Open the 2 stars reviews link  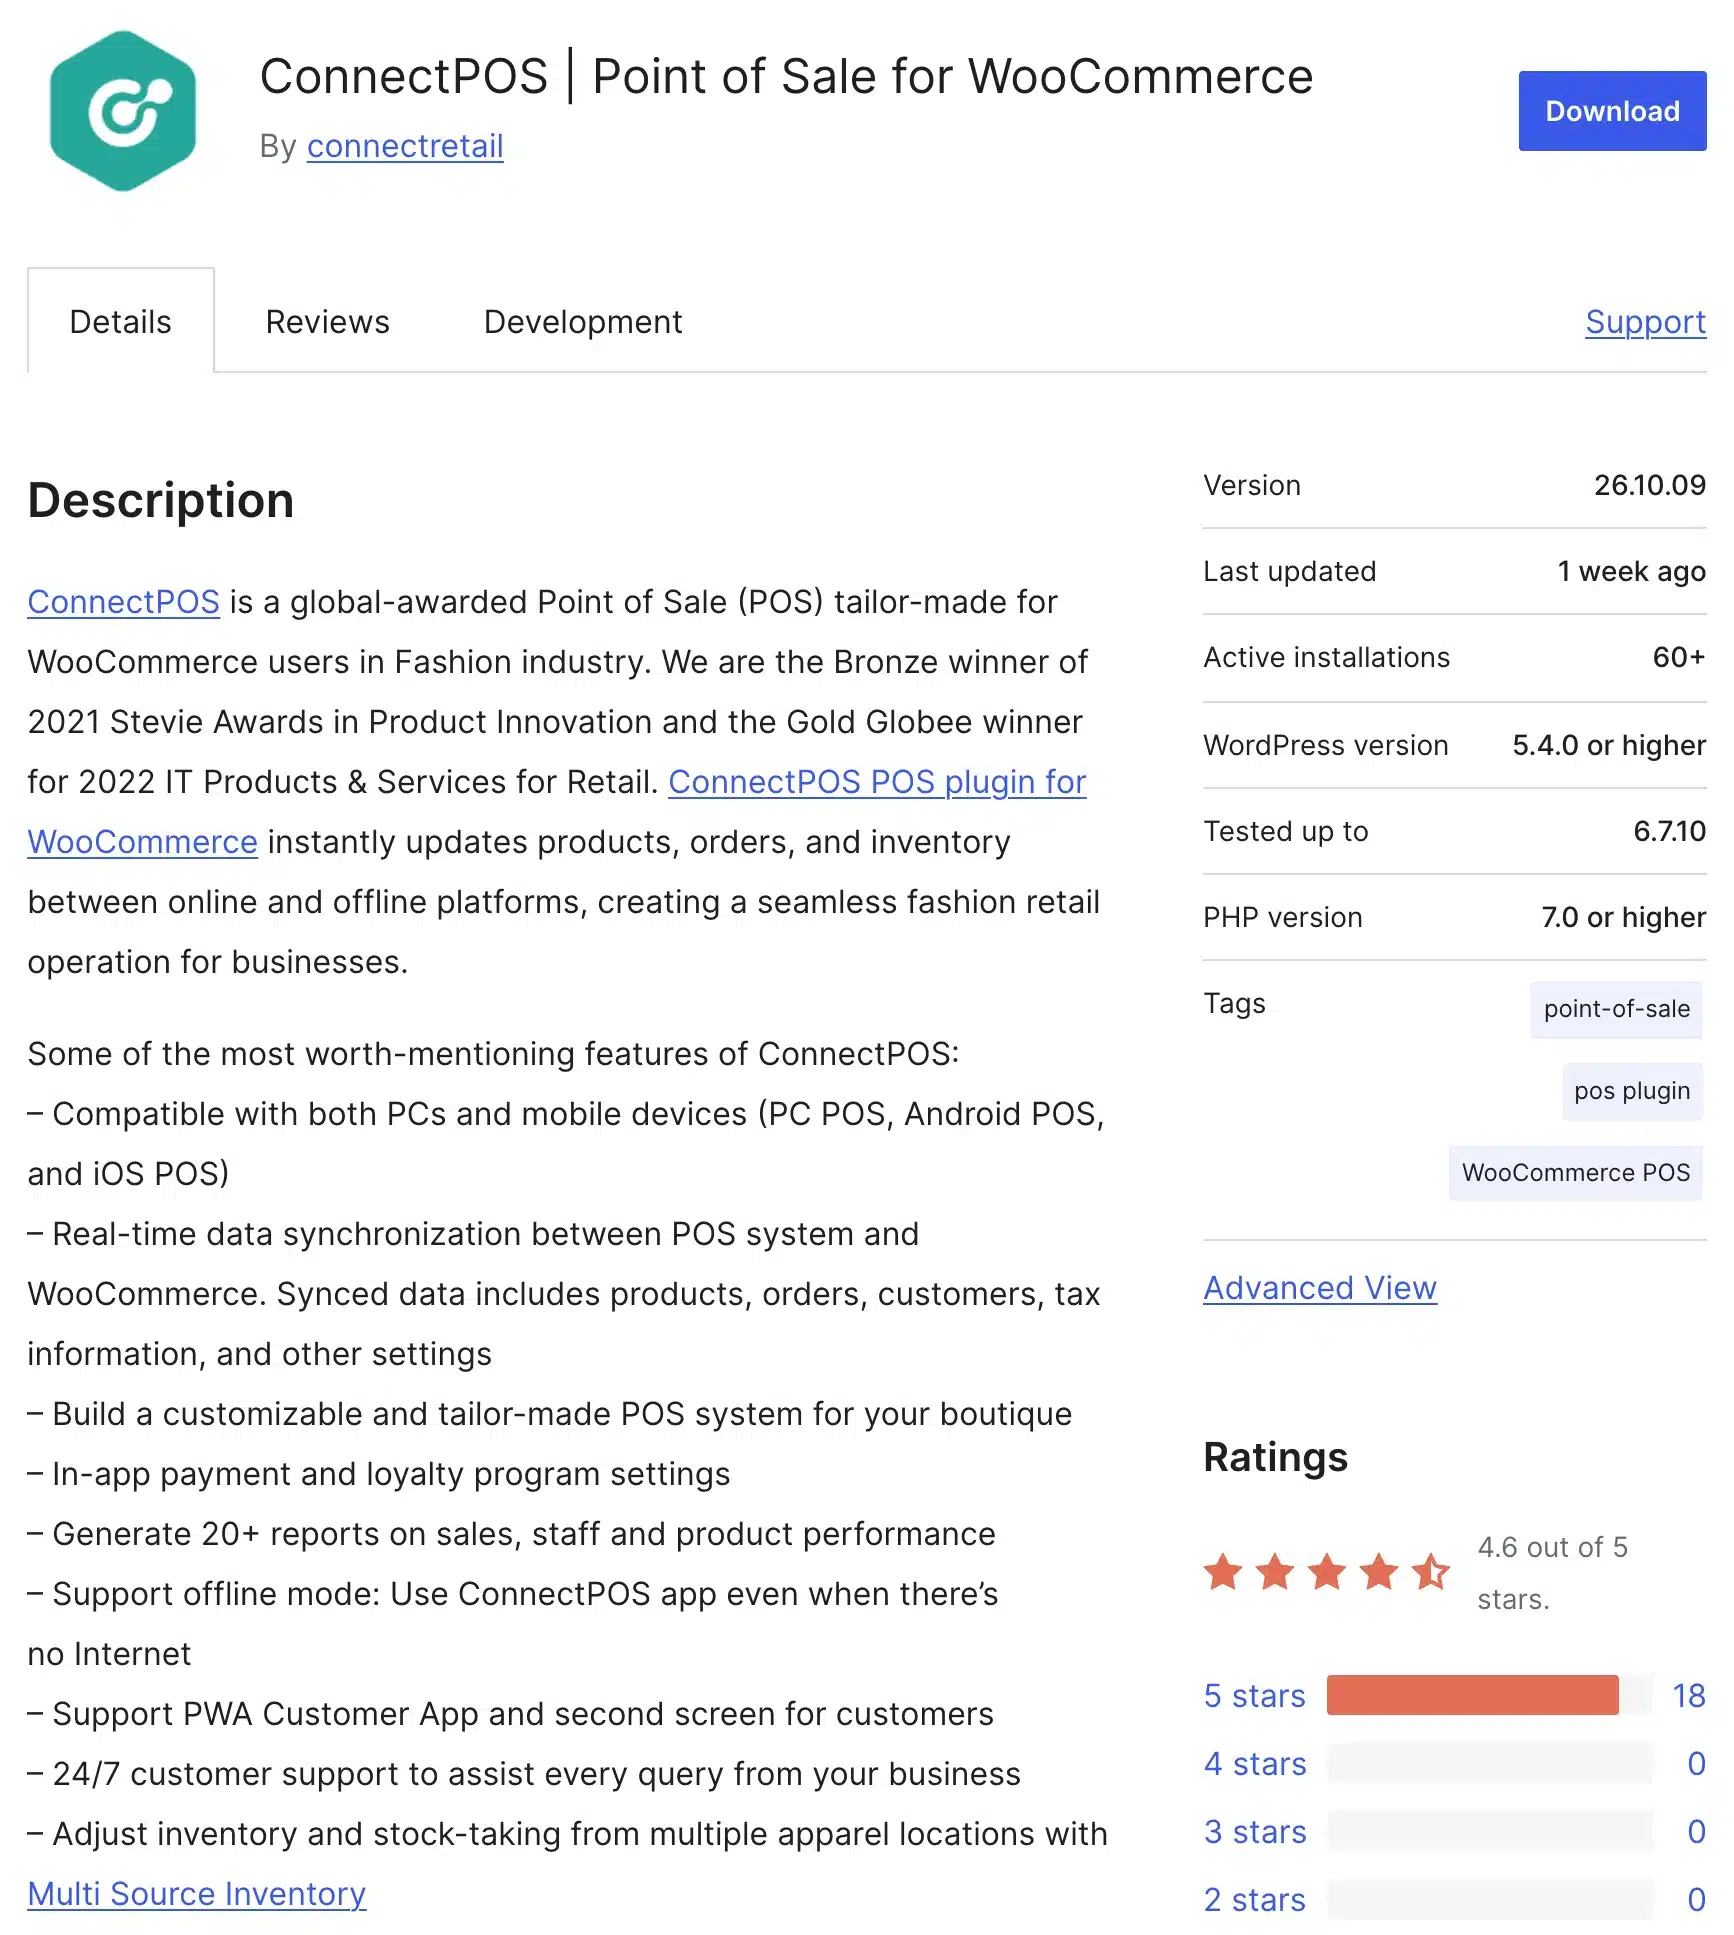[x=1255, y=1899]
